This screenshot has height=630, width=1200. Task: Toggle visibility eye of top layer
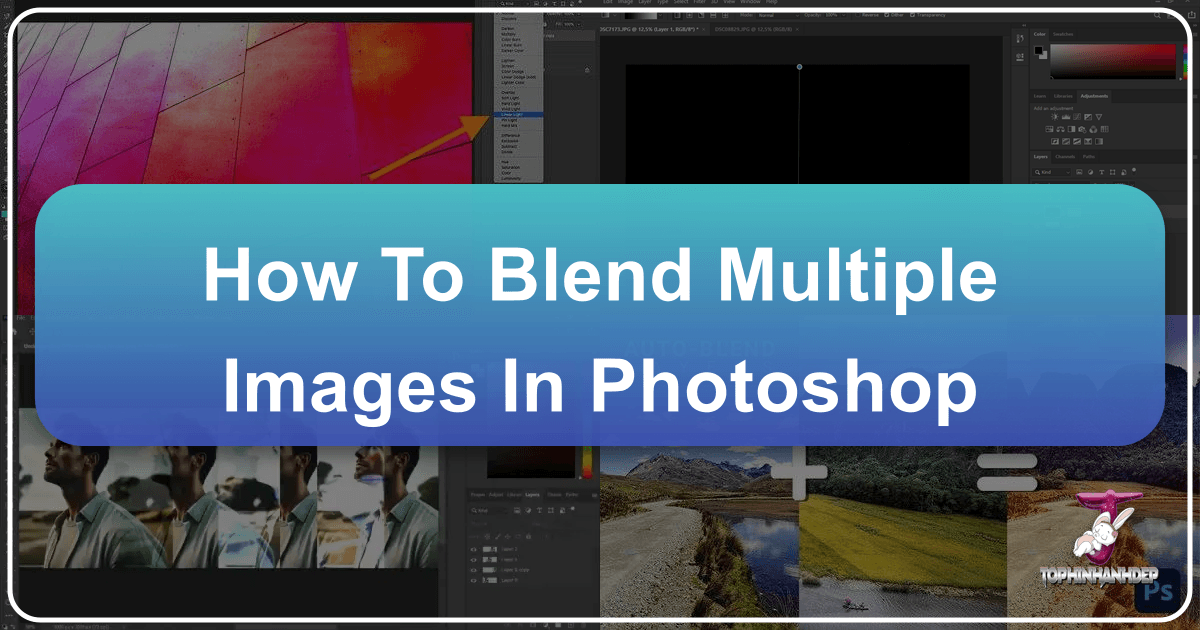472,550
